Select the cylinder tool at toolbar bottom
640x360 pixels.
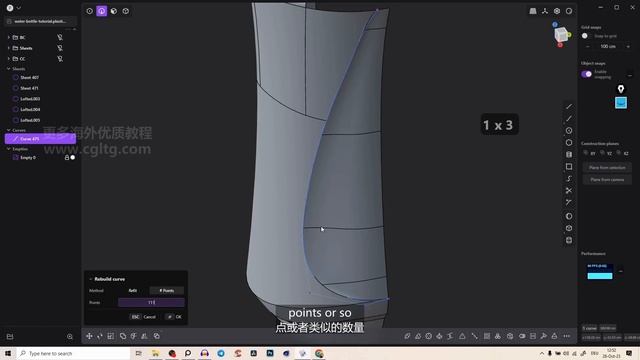(569, 240)
